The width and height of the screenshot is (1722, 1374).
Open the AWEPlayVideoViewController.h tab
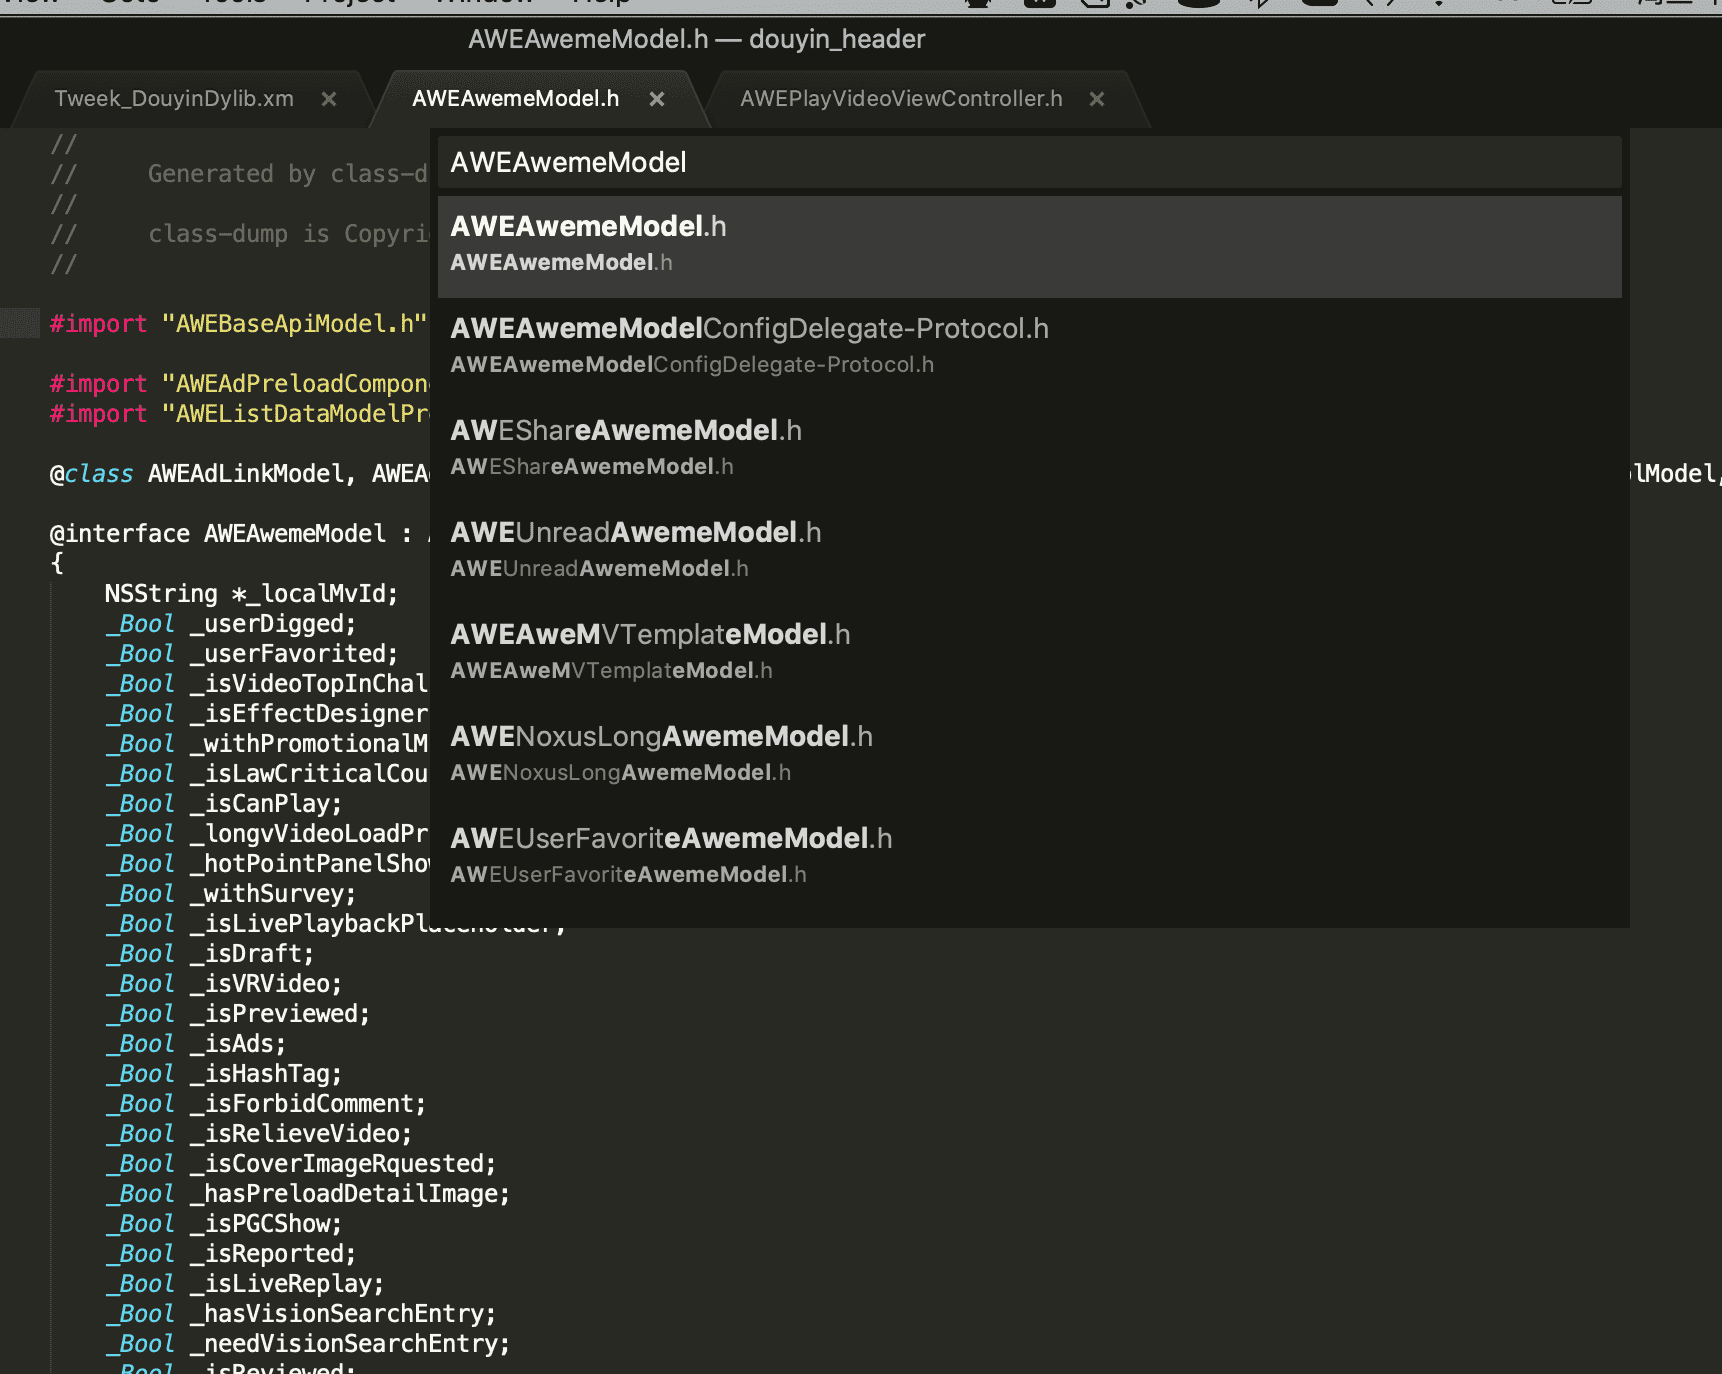[901, 99]
